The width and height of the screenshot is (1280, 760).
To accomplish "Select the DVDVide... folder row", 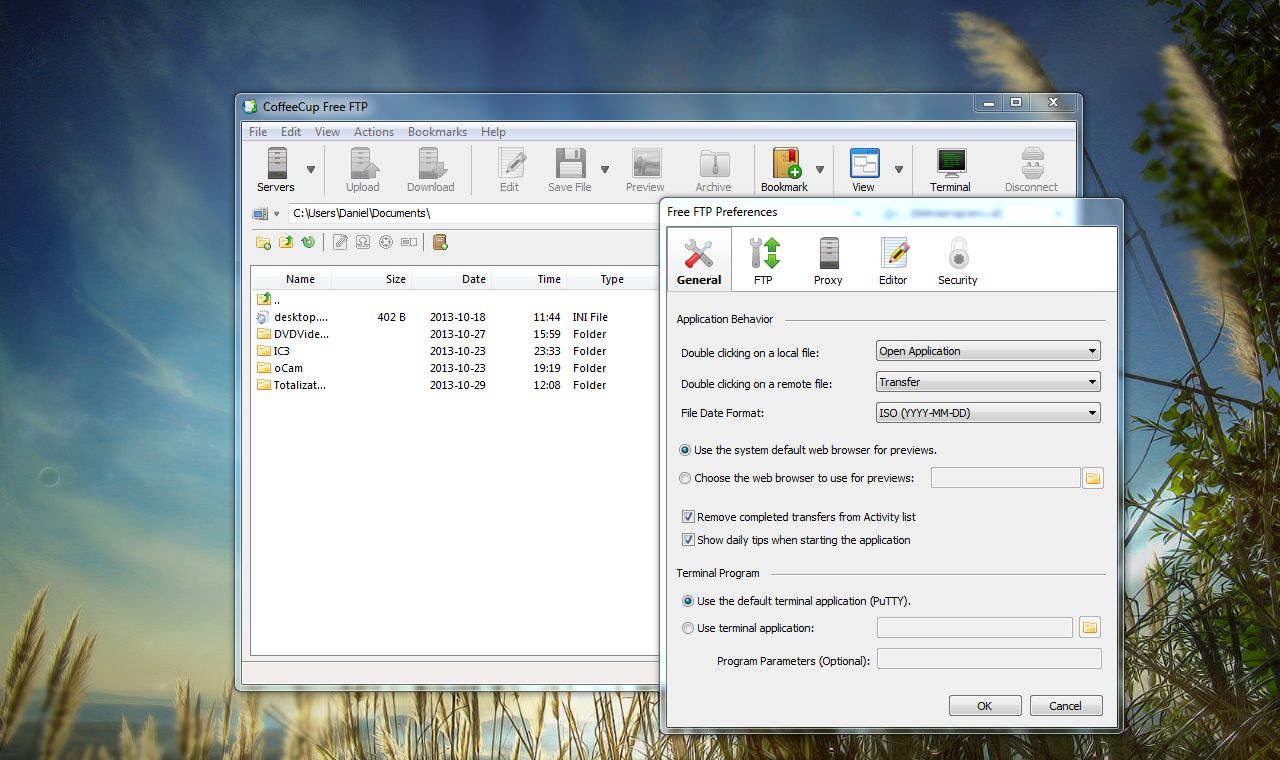I will pyautogui.click(x=455, y=334).
